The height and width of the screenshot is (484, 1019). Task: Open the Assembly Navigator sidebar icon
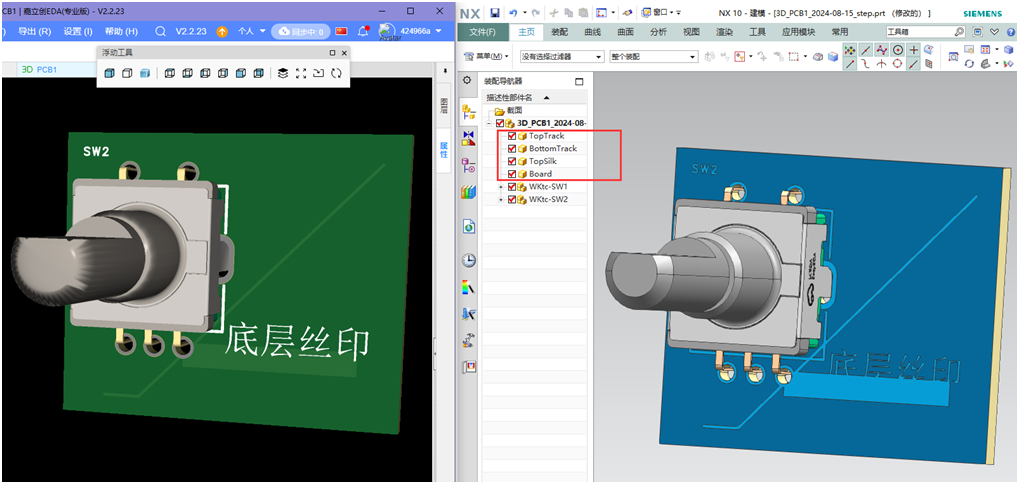point(469,112)
